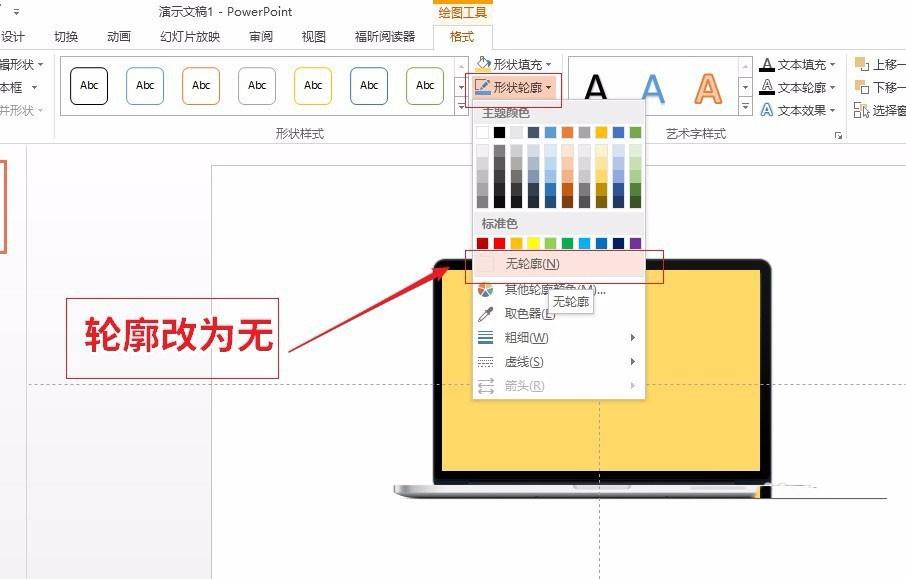Click the 虚线 dashed line icon
This screenshot has width=906, height=579.
coord(486,361)
